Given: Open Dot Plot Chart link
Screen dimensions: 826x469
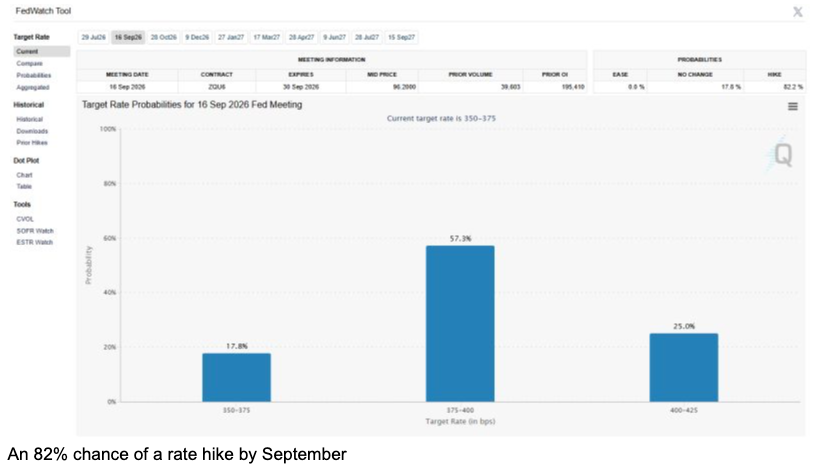Looking at the screenshot, I should pos(24,175).
